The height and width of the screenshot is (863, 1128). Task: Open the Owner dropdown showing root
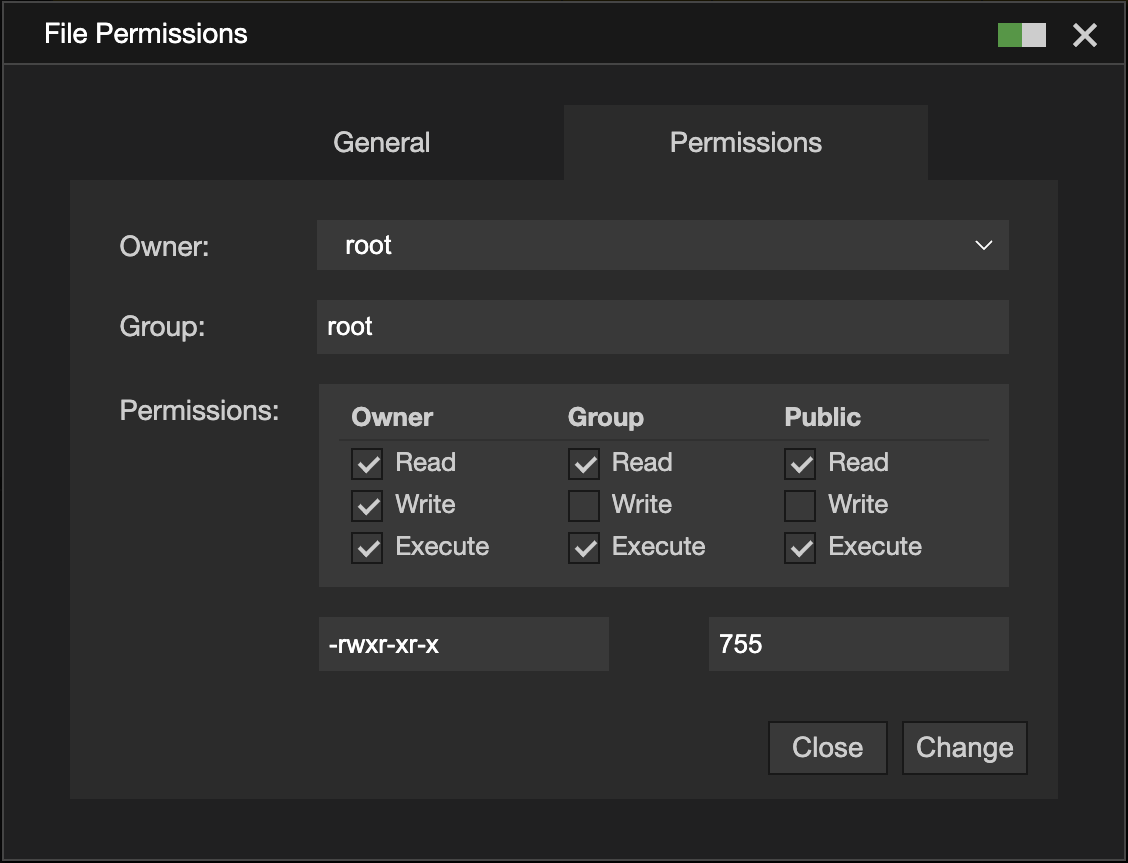[663, 245]
